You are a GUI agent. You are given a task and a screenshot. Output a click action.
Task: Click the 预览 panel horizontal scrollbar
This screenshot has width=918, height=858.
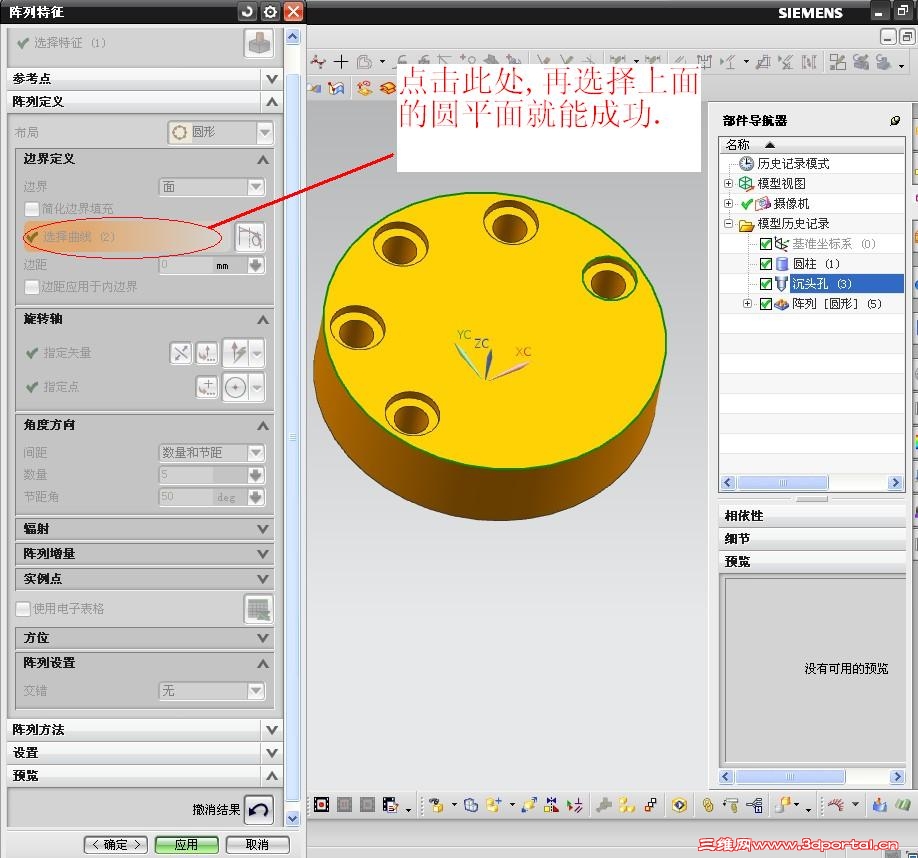(x=811, y=777)
